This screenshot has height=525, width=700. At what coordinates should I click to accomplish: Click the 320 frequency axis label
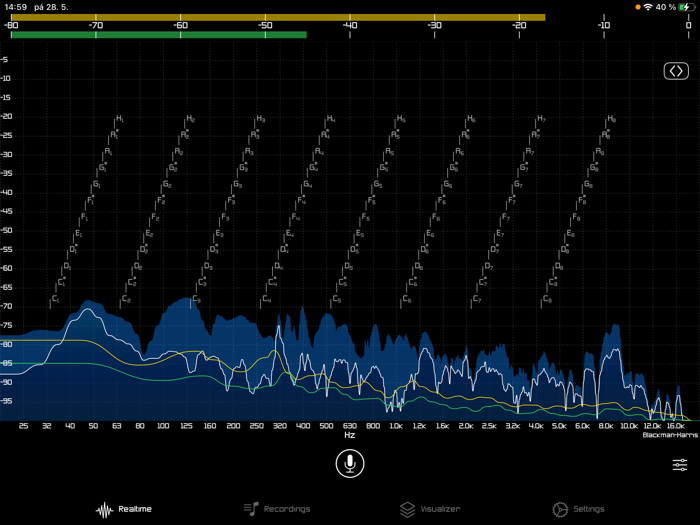279,426
